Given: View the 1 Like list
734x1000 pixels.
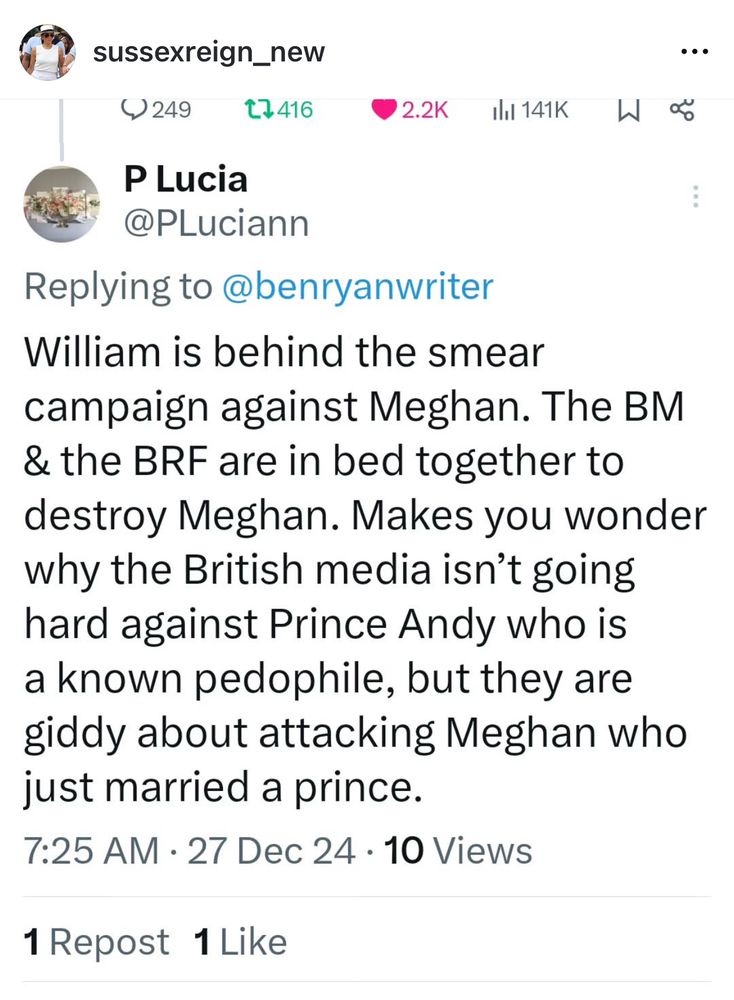Looking at the screenshot, I should 240,942.
